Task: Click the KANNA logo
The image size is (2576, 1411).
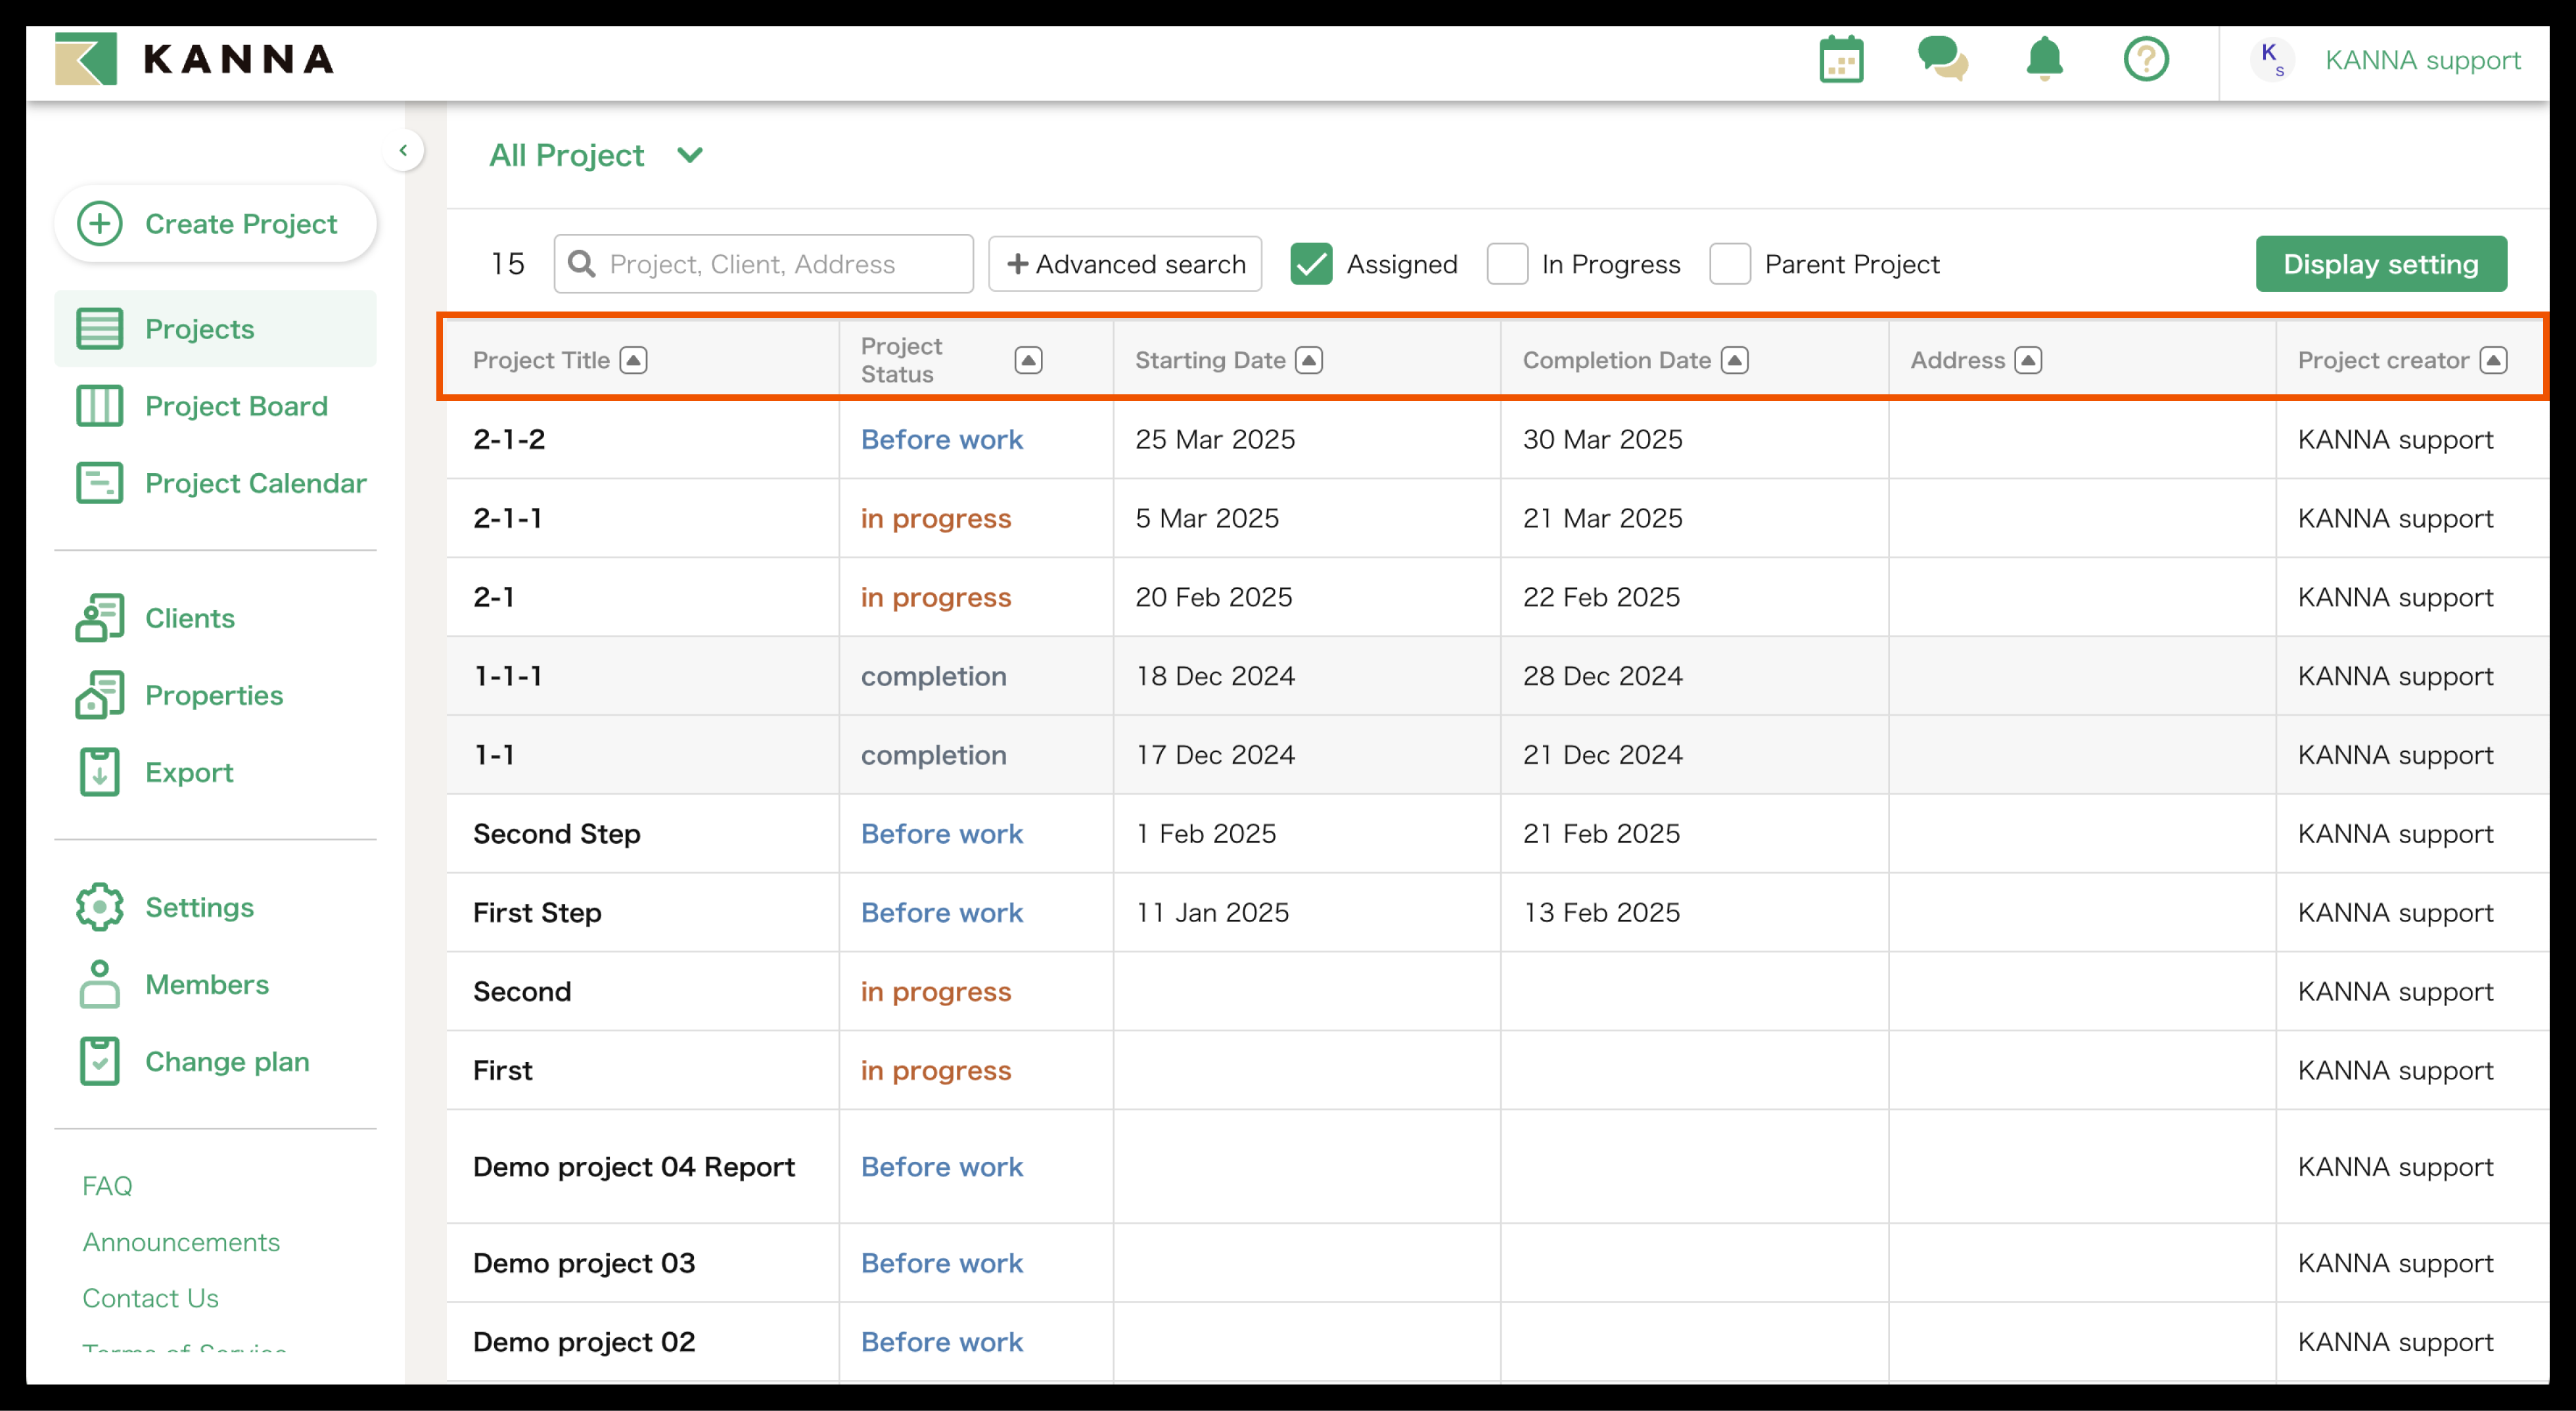Action: pyautogui.click(x=195, y=59)
